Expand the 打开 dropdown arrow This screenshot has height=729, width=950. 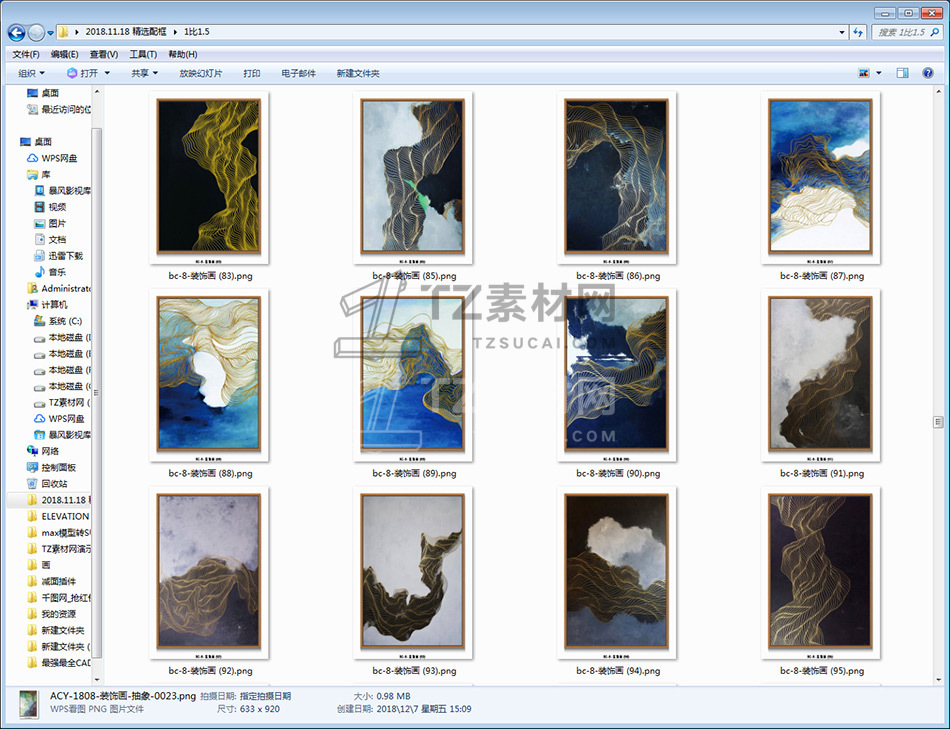click(x=107, y=73)
